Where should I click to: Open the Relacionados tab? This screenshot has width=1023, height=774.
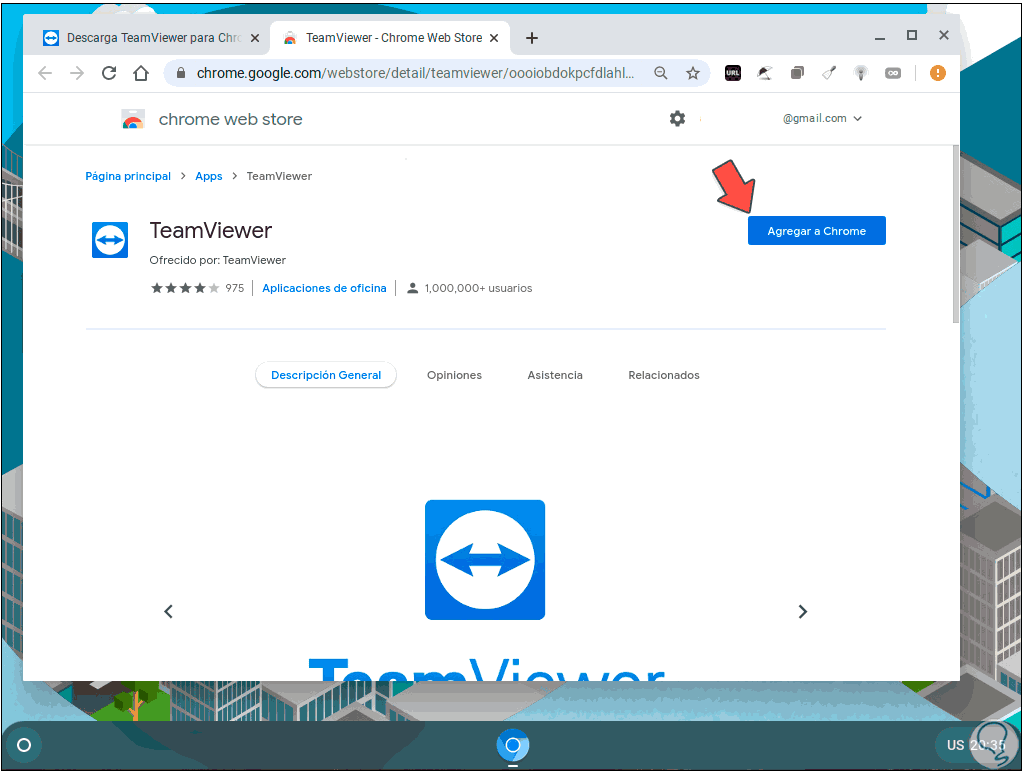[x=664, y=375]
